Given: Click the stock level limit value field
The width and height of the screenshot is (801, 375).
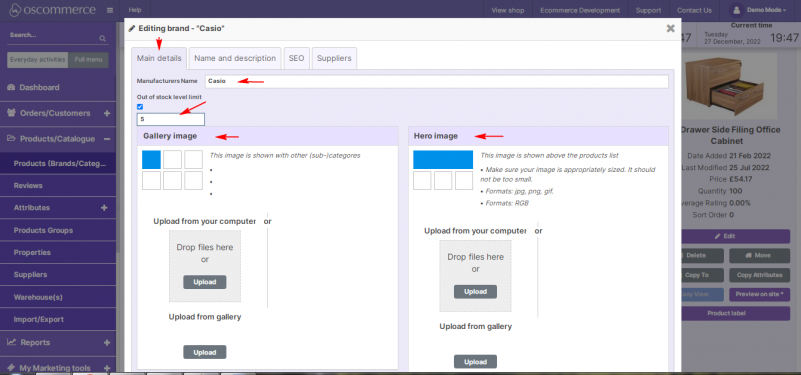Looking at the screenshot, I should pos(171,120).
